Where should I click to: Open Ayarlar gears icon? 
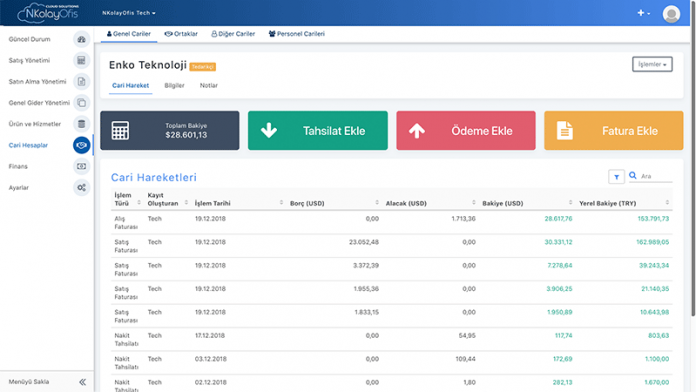click(81, 188)
